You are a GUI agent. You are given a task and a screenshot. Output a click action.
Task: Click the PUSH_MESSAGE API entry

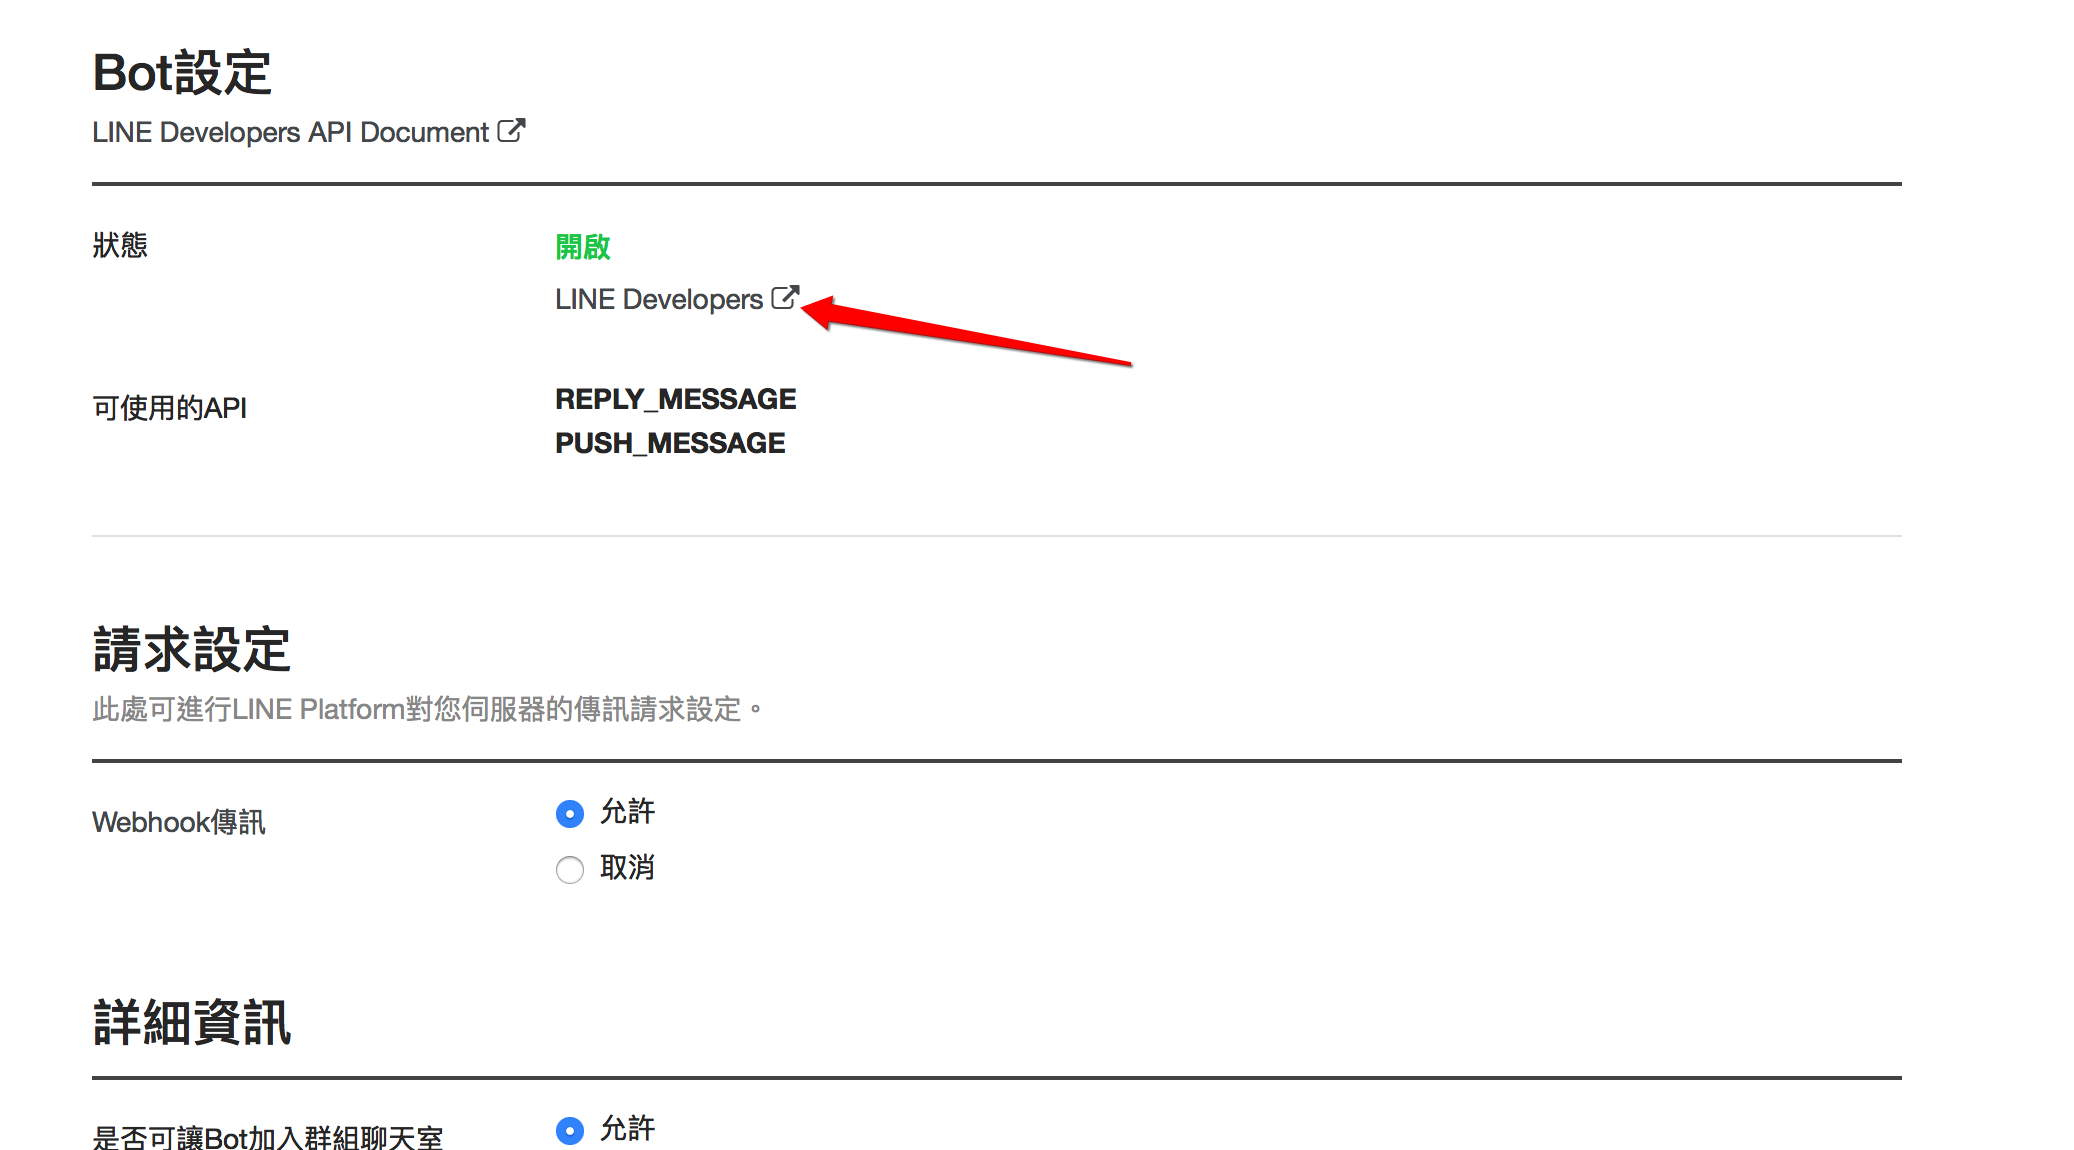pyautogui.click(x=670, y=443)
